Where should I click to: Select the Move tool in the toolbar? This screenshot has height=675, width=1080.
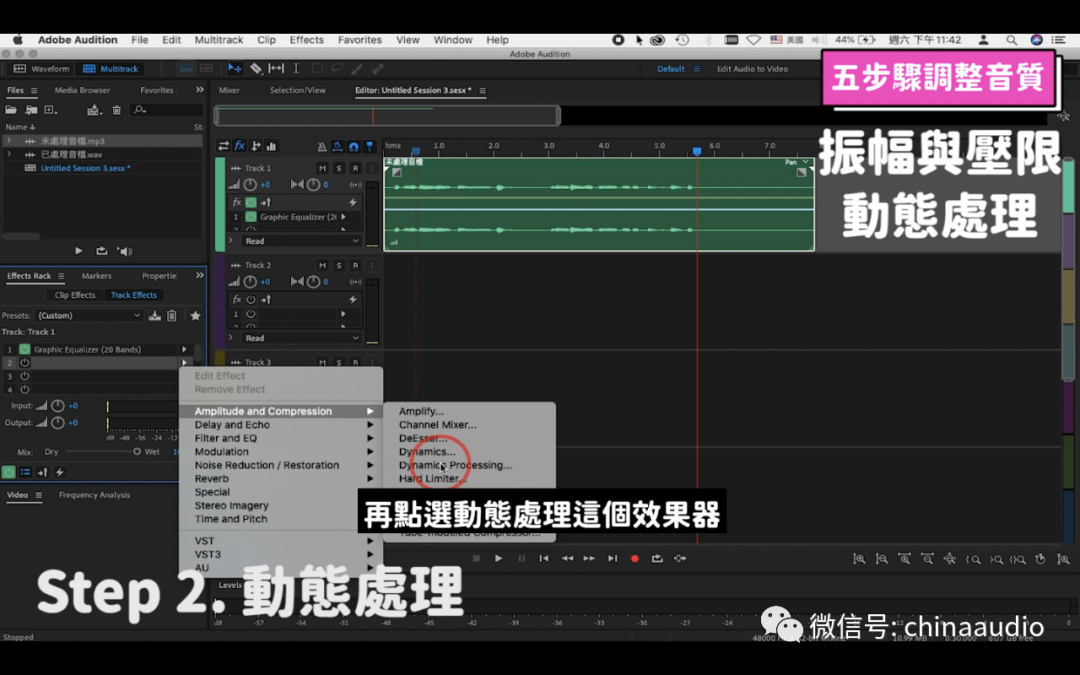click(x=234, y=68)
